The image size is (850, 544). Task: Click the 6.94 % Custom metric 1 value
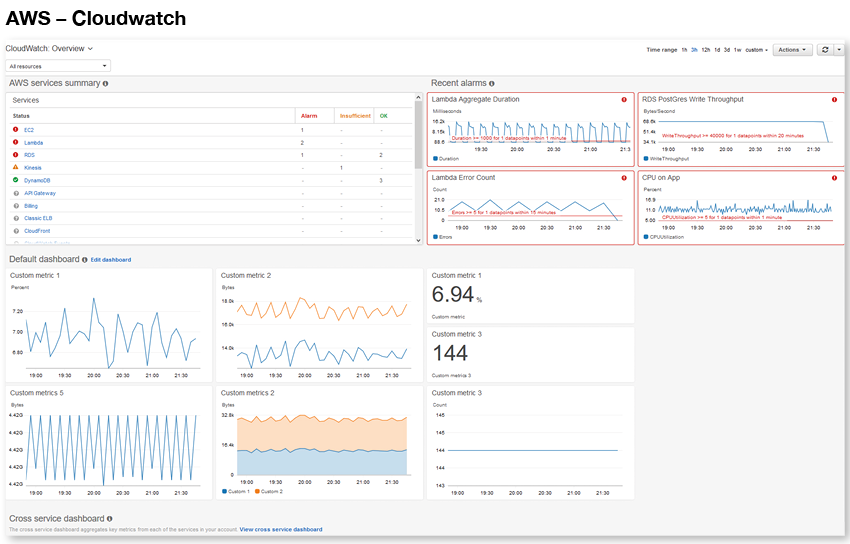pyautogui.click(x=456, y=295)
